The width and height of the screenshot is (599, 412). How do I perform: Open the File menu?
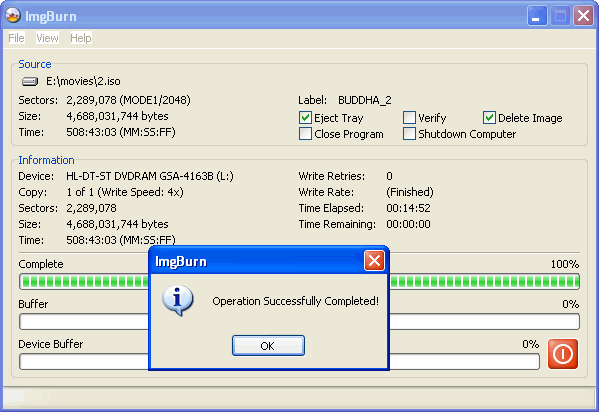coord(16,38)
